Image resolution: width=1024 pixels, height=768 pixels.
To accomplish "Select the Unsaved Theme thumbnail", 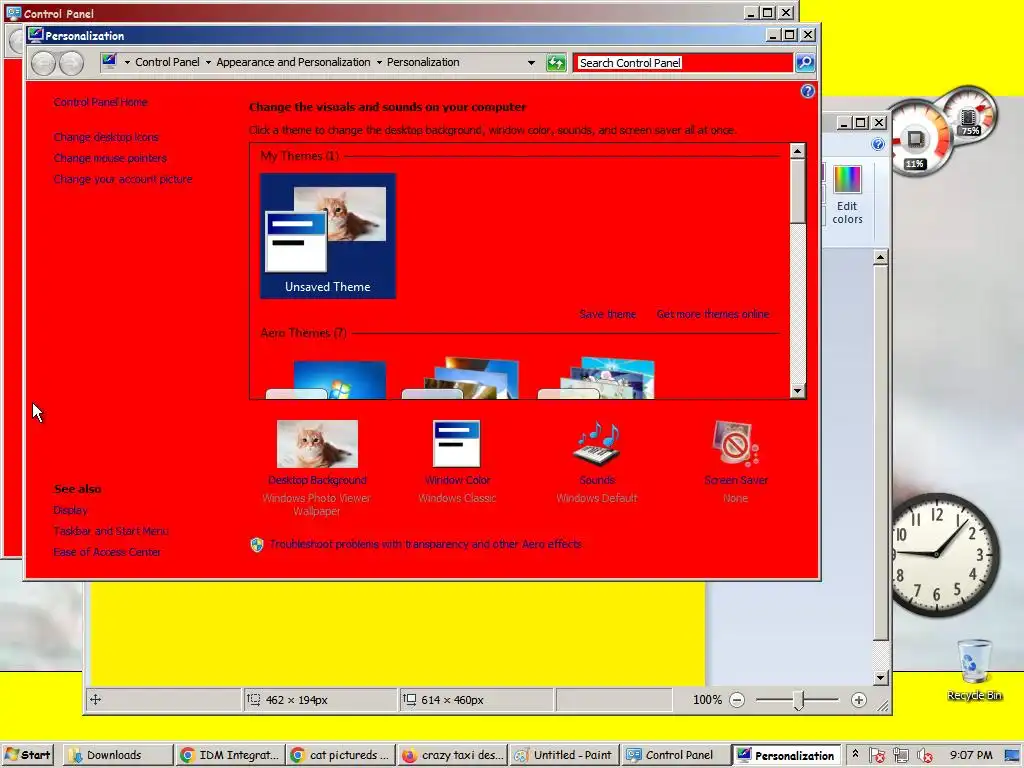I will click(x=328, y=236).
